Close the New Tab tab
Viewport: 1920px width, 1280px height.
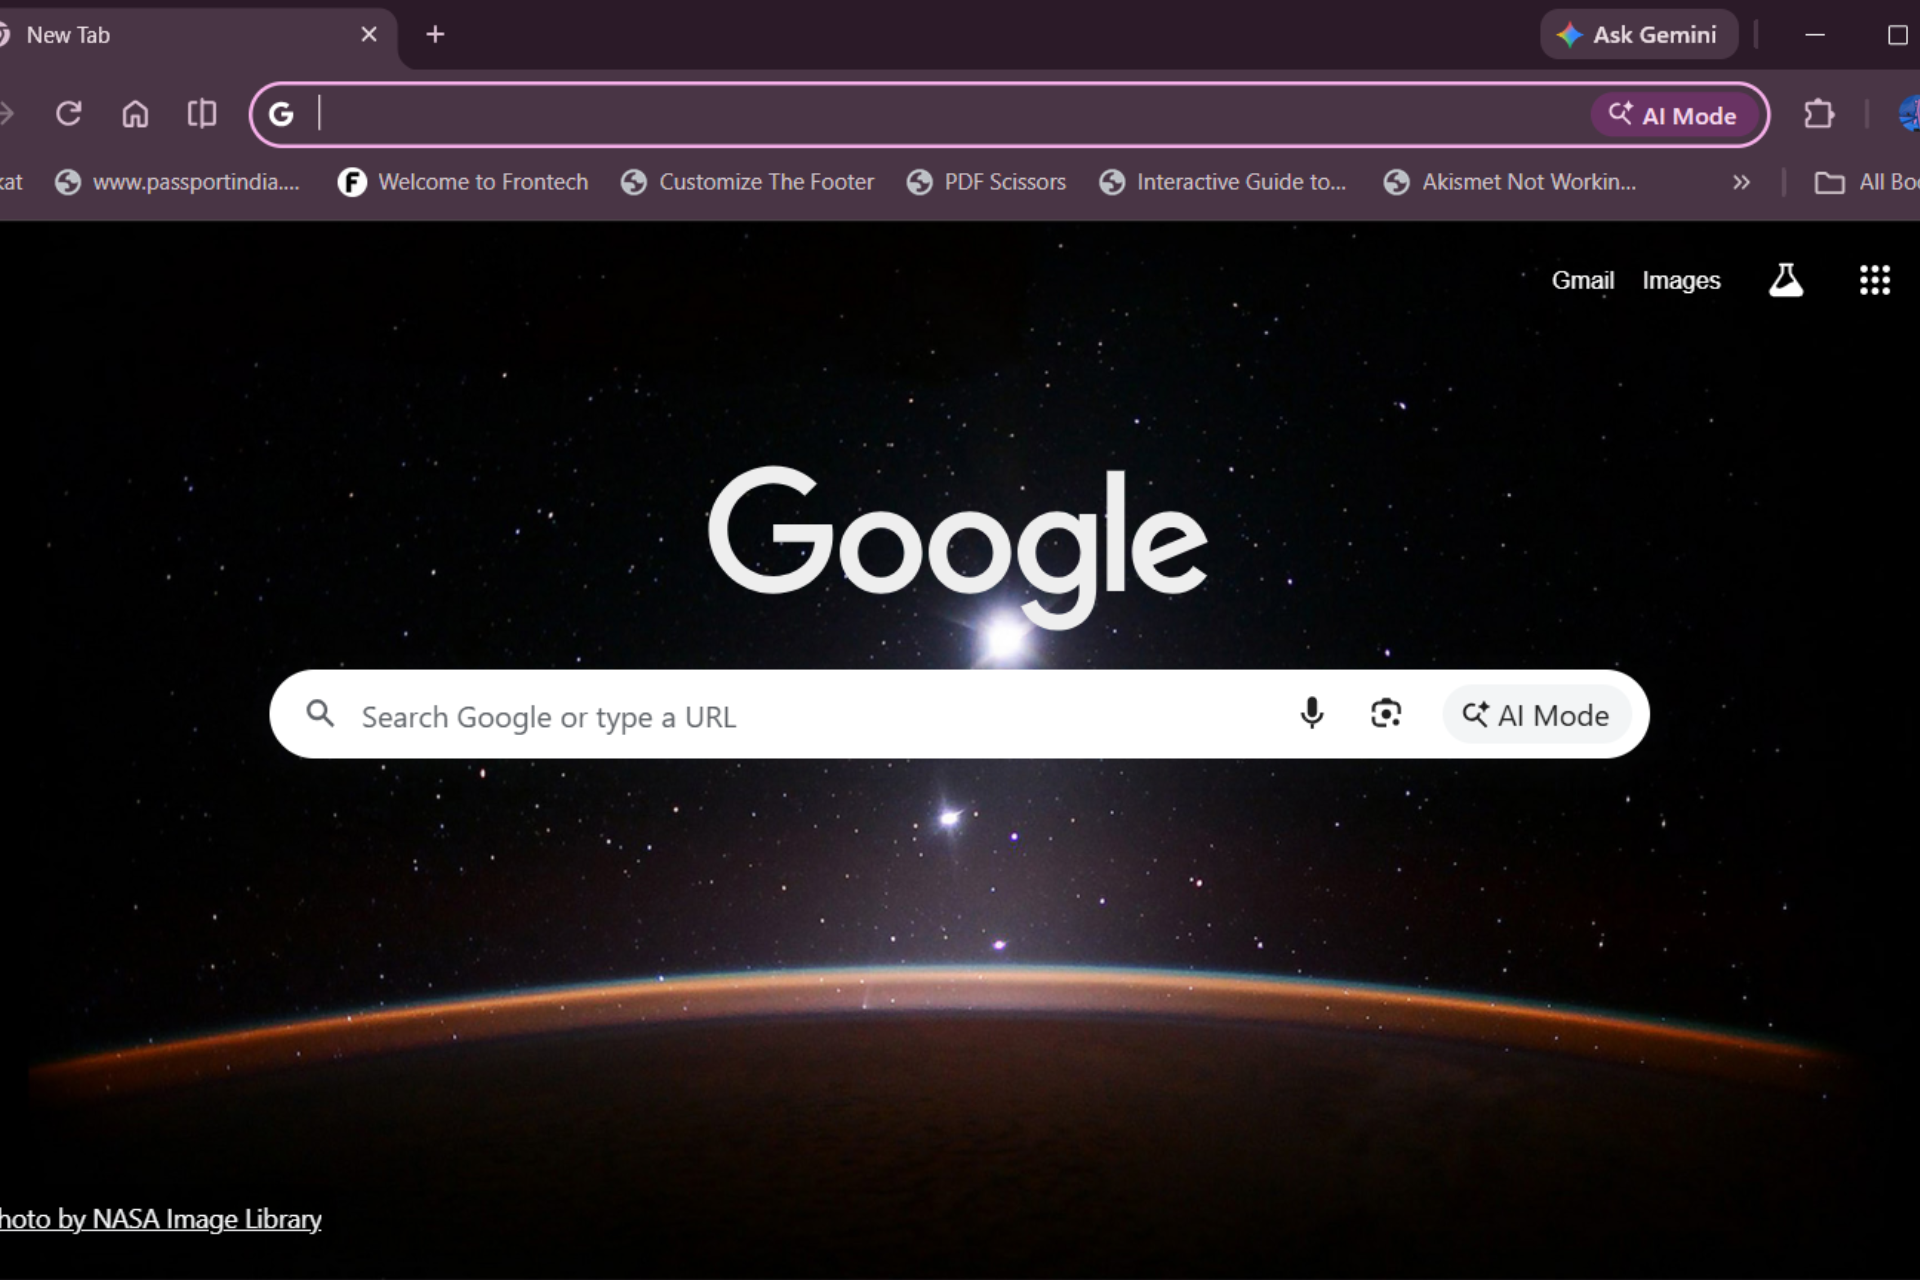coord(369,35)
